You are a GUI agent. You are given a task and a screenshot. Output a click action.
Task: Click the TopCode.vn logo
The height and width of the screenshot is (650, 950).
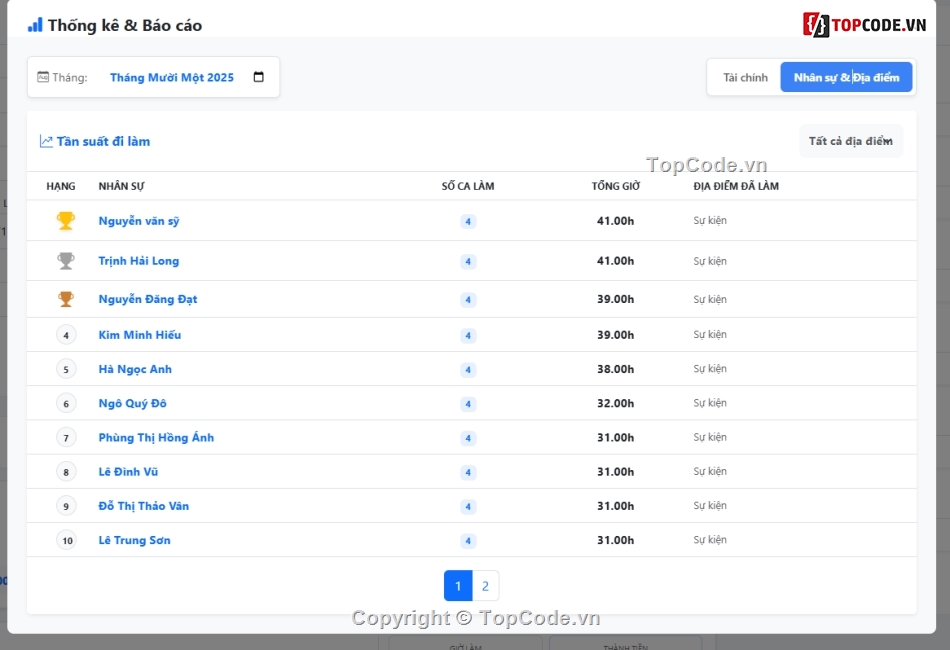[865, 25]
